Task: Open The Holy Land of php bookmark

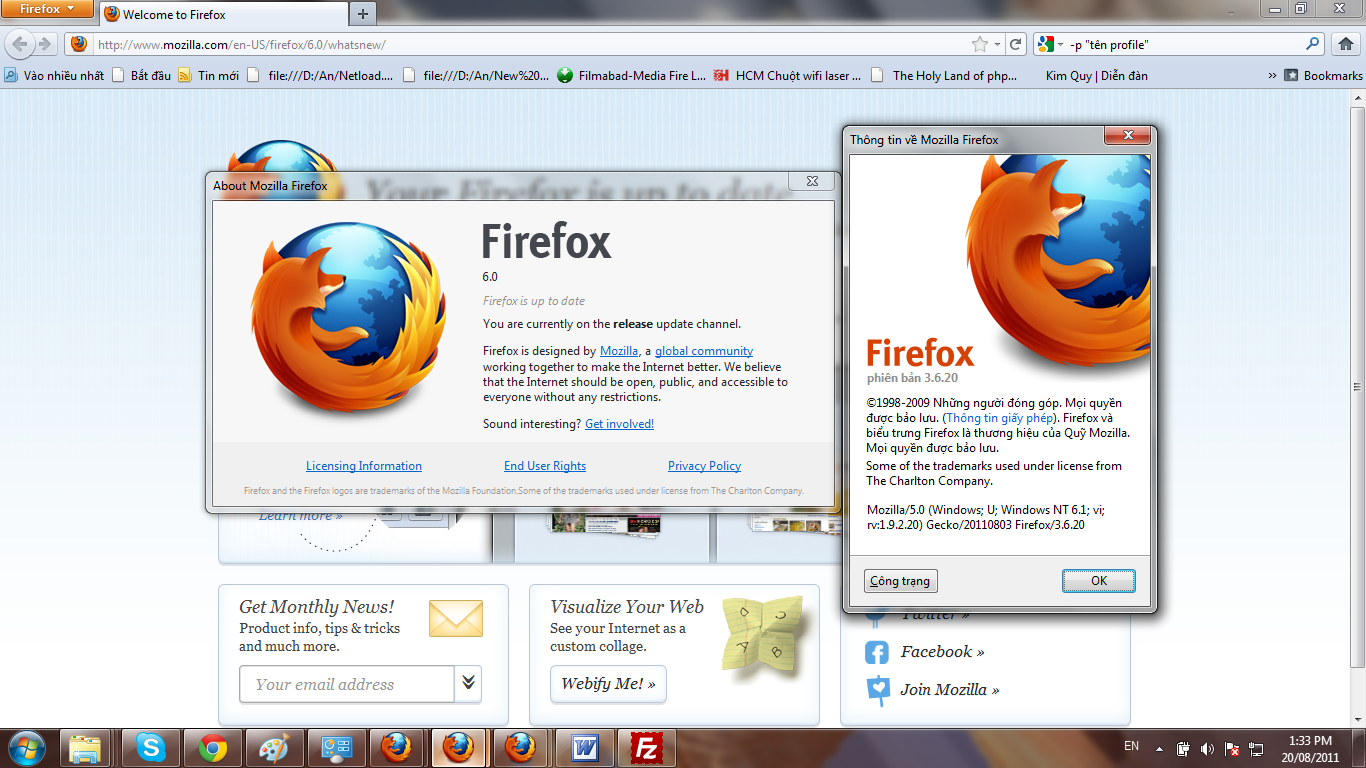Action: coord(944,75)
